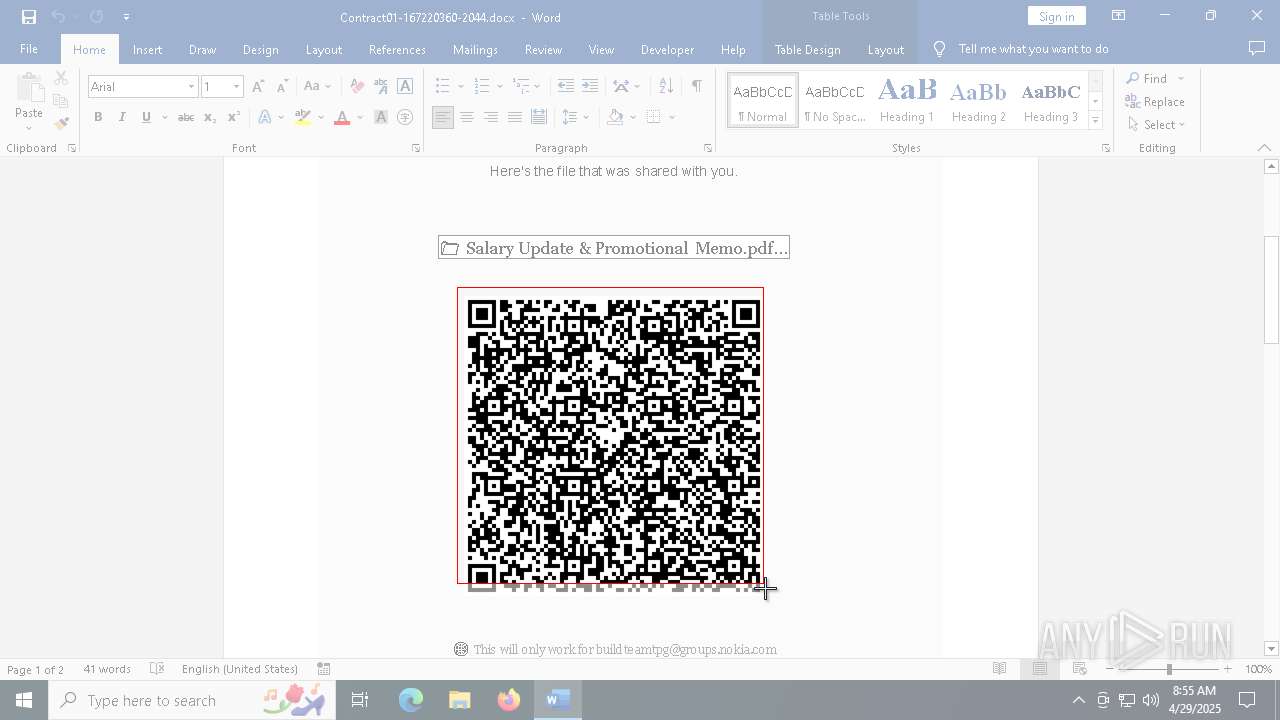The width and height of the screenshot is (1280, 720).
Task: Open the font name dropdown
Action: coord(191,87)
